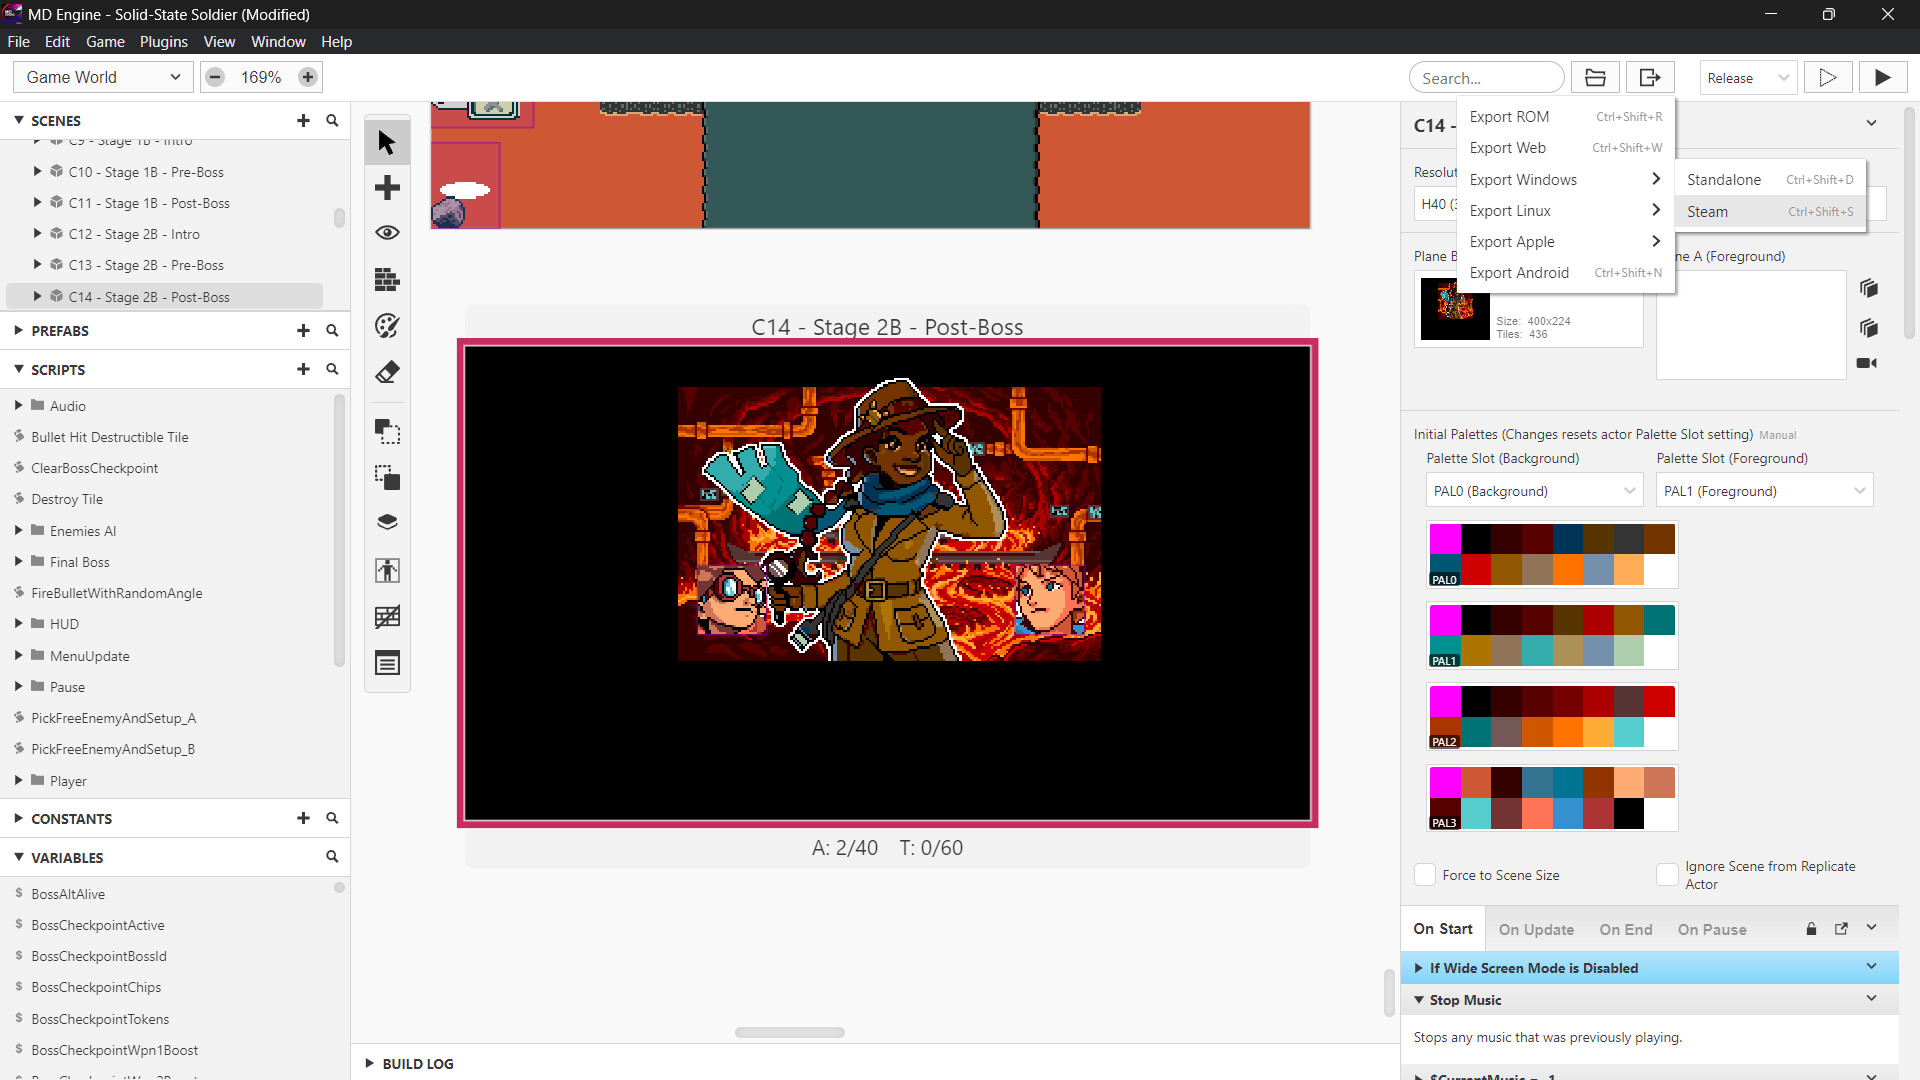1920x1080 pixels.
Task: Click the Plane B background thumbnail
Action: (x=1455, y=310)
